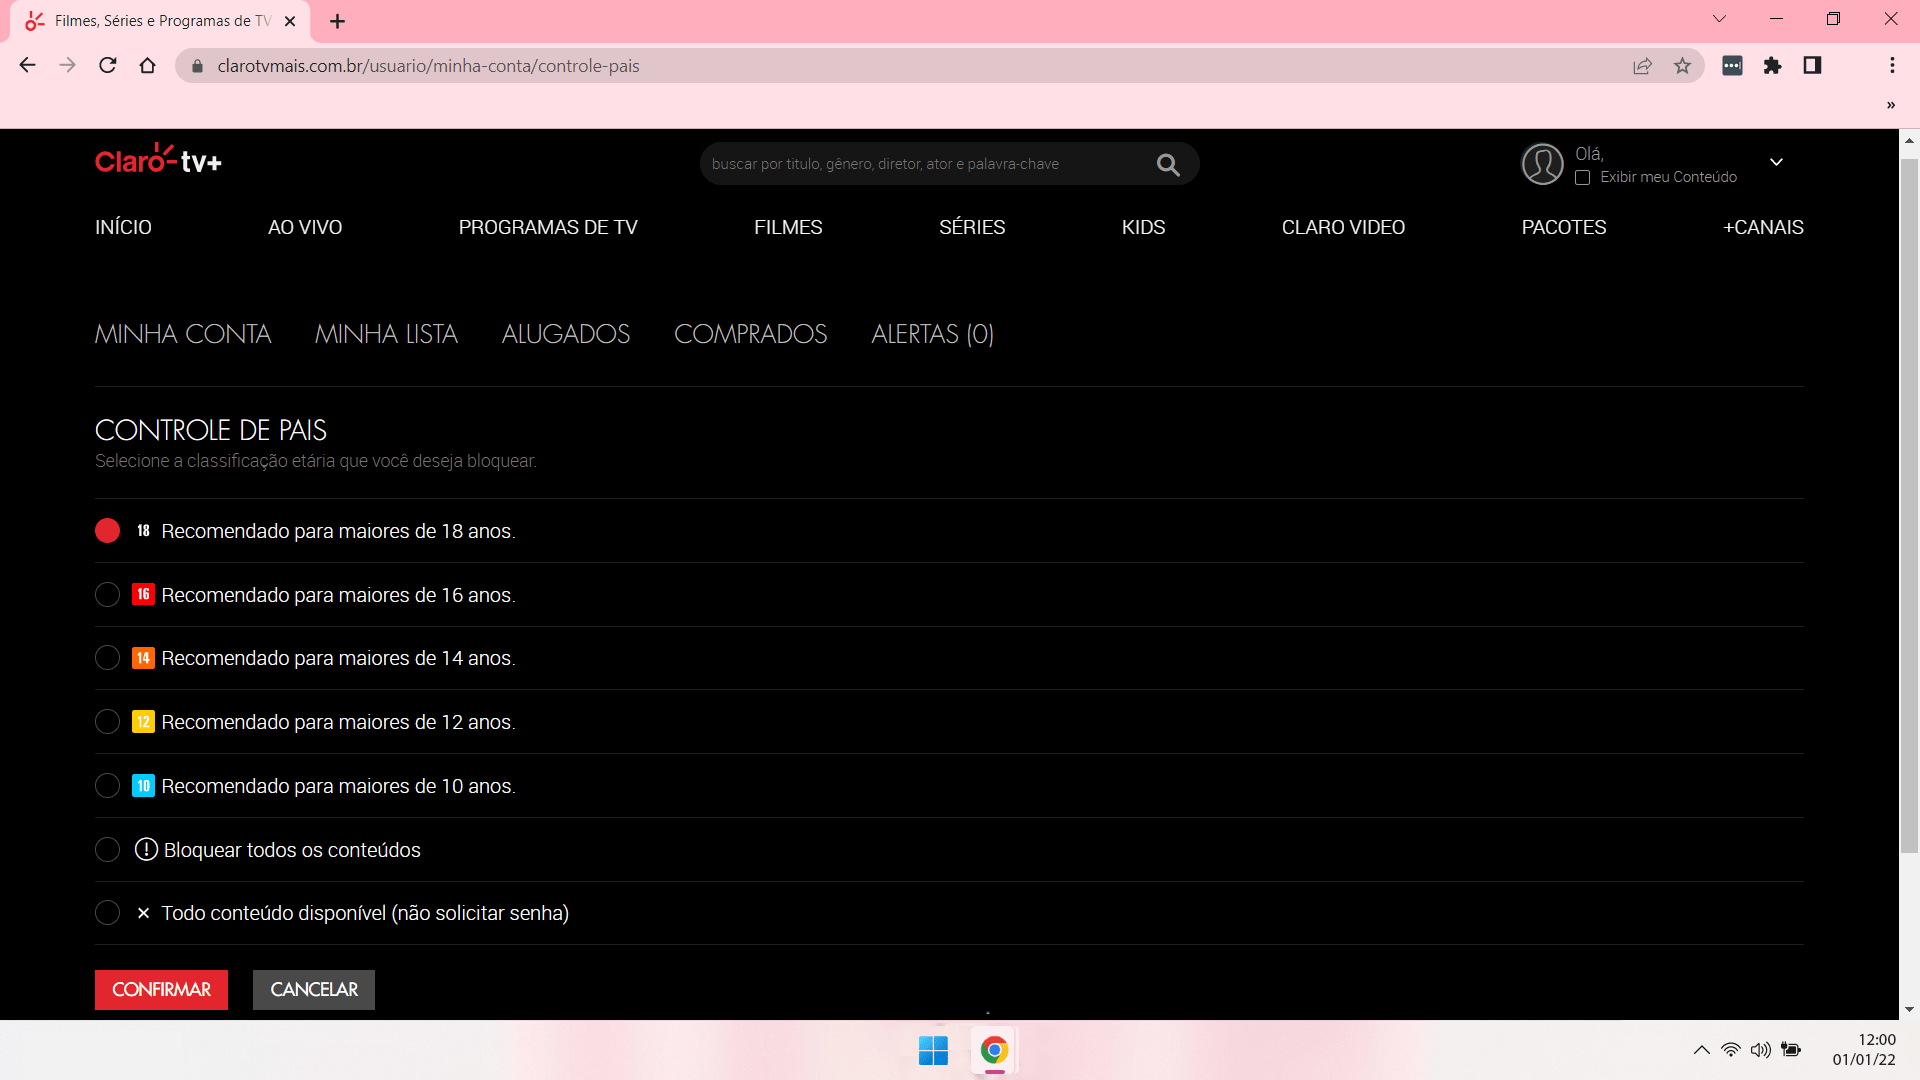Click the page vertical scrollbar thumb

point(1909,505)
